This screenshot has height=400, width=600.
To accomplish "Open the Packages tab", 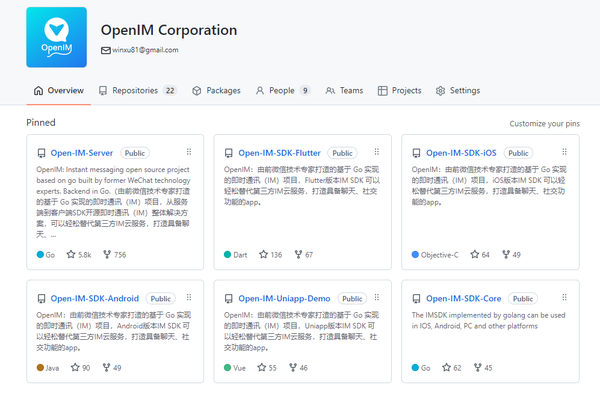I will point(216,91).
